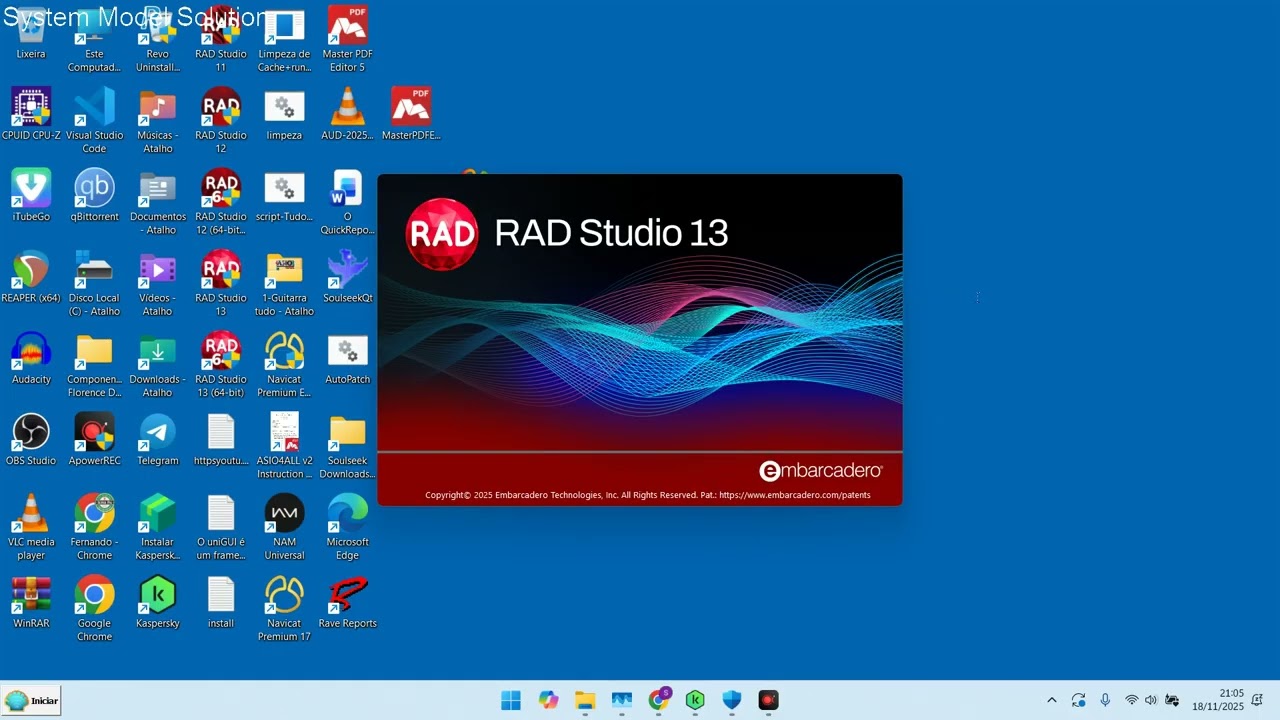Select the 1-Guitarra tudo - Atalho folder

[x=284, y=283]
